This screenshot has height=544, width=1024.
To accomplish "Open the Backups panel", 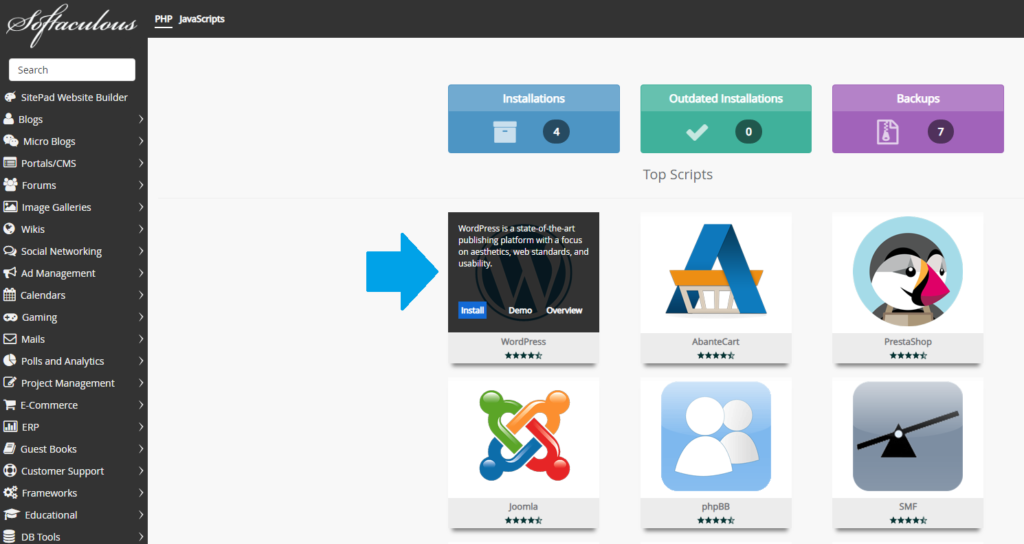I will (918, 119).
